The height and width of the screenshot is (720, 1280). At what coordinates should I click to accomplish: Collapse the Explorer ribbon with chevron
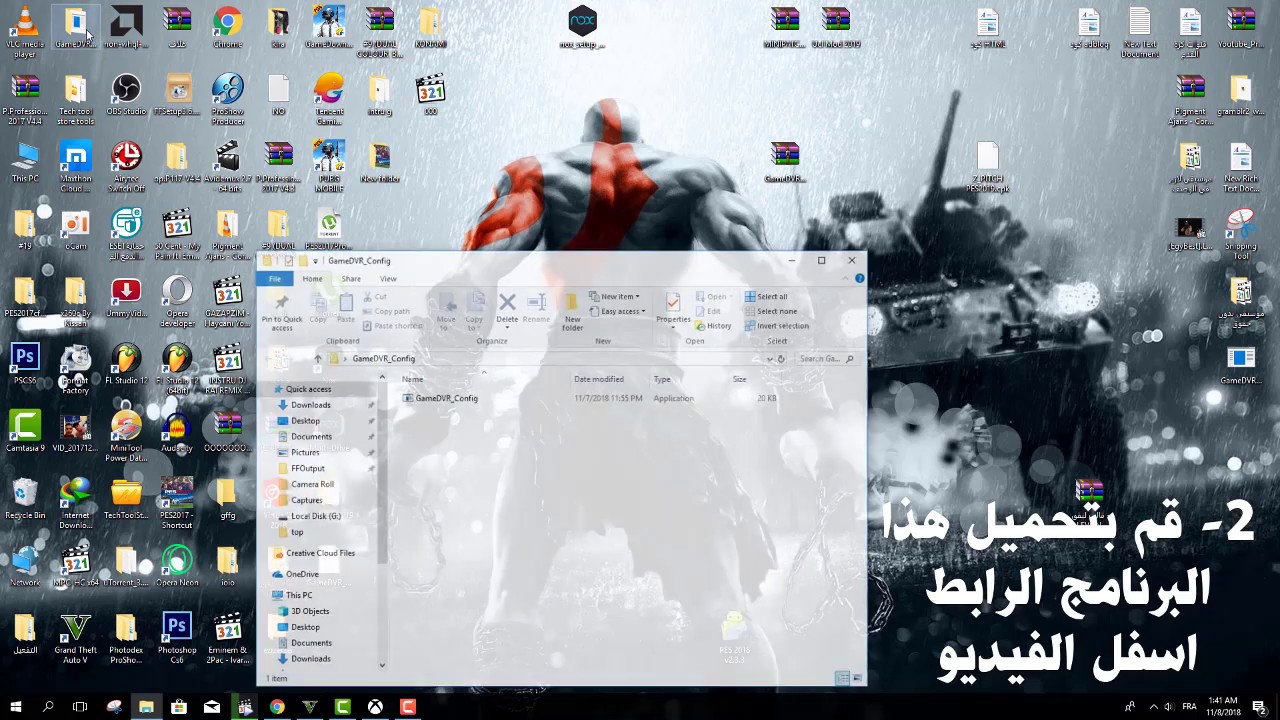(x=847, y=279)
